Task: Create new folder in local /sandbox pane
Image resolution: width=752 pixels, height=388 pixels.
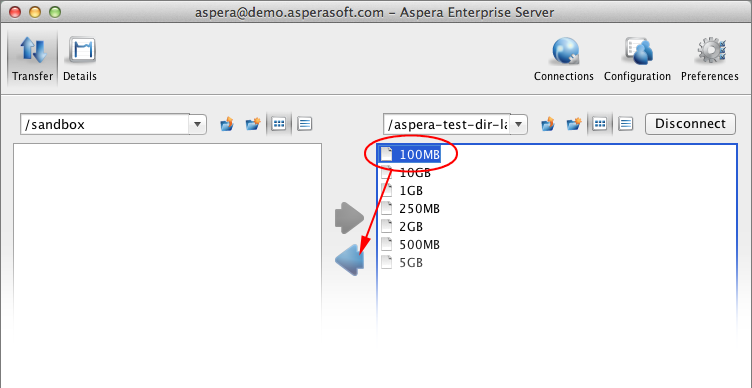Action: [253, 124]
